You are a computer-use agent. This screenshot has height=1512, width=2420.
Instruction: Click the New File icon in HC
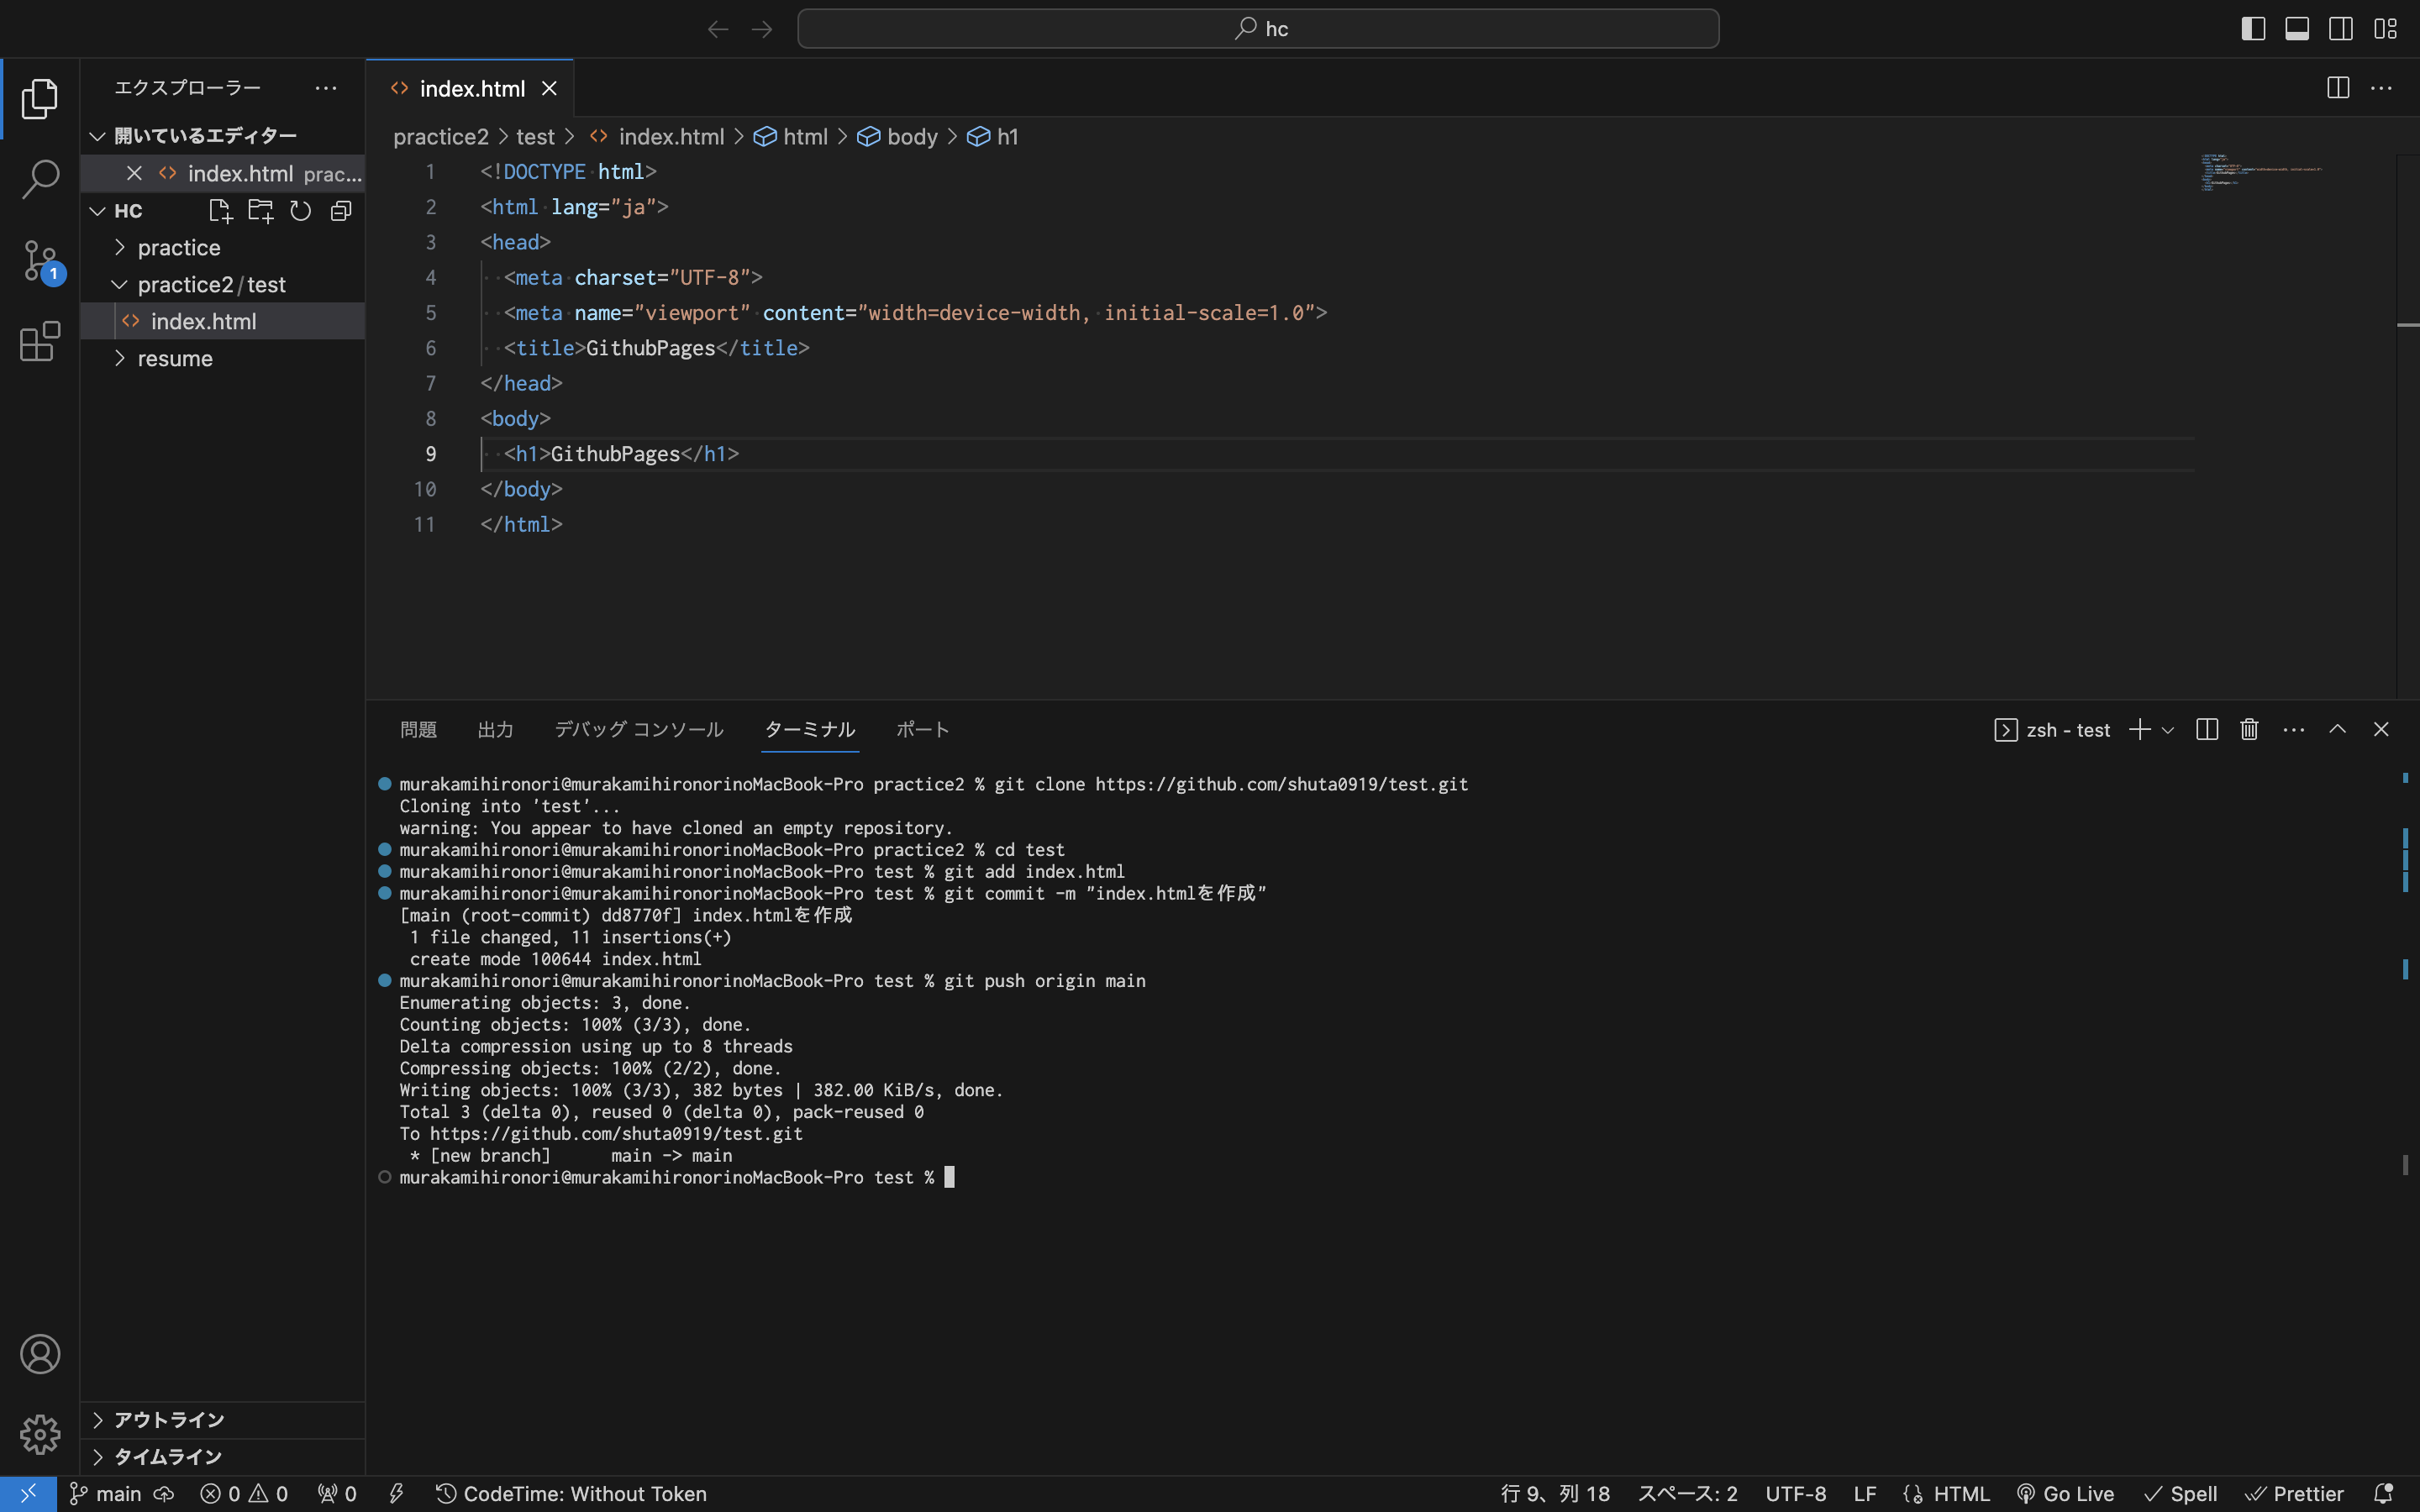click(220, 211)
